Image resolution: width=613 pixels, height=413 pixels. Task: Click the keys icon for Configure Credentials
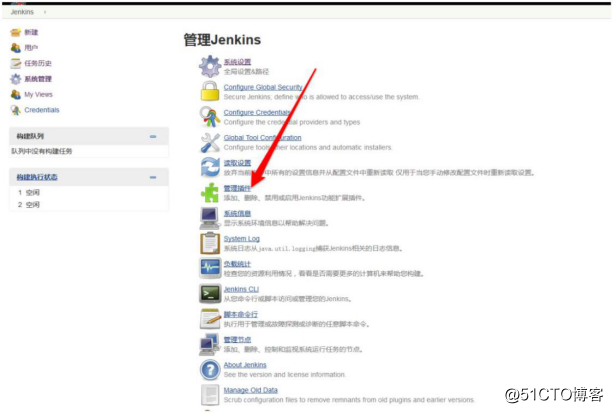click(210, 117)
